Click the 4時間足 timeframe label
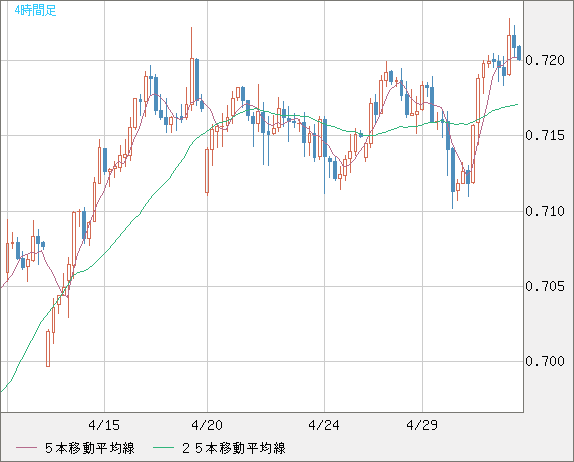Image resolution: width=574 pixels, height=462 pixels. (x=36, y=10)
